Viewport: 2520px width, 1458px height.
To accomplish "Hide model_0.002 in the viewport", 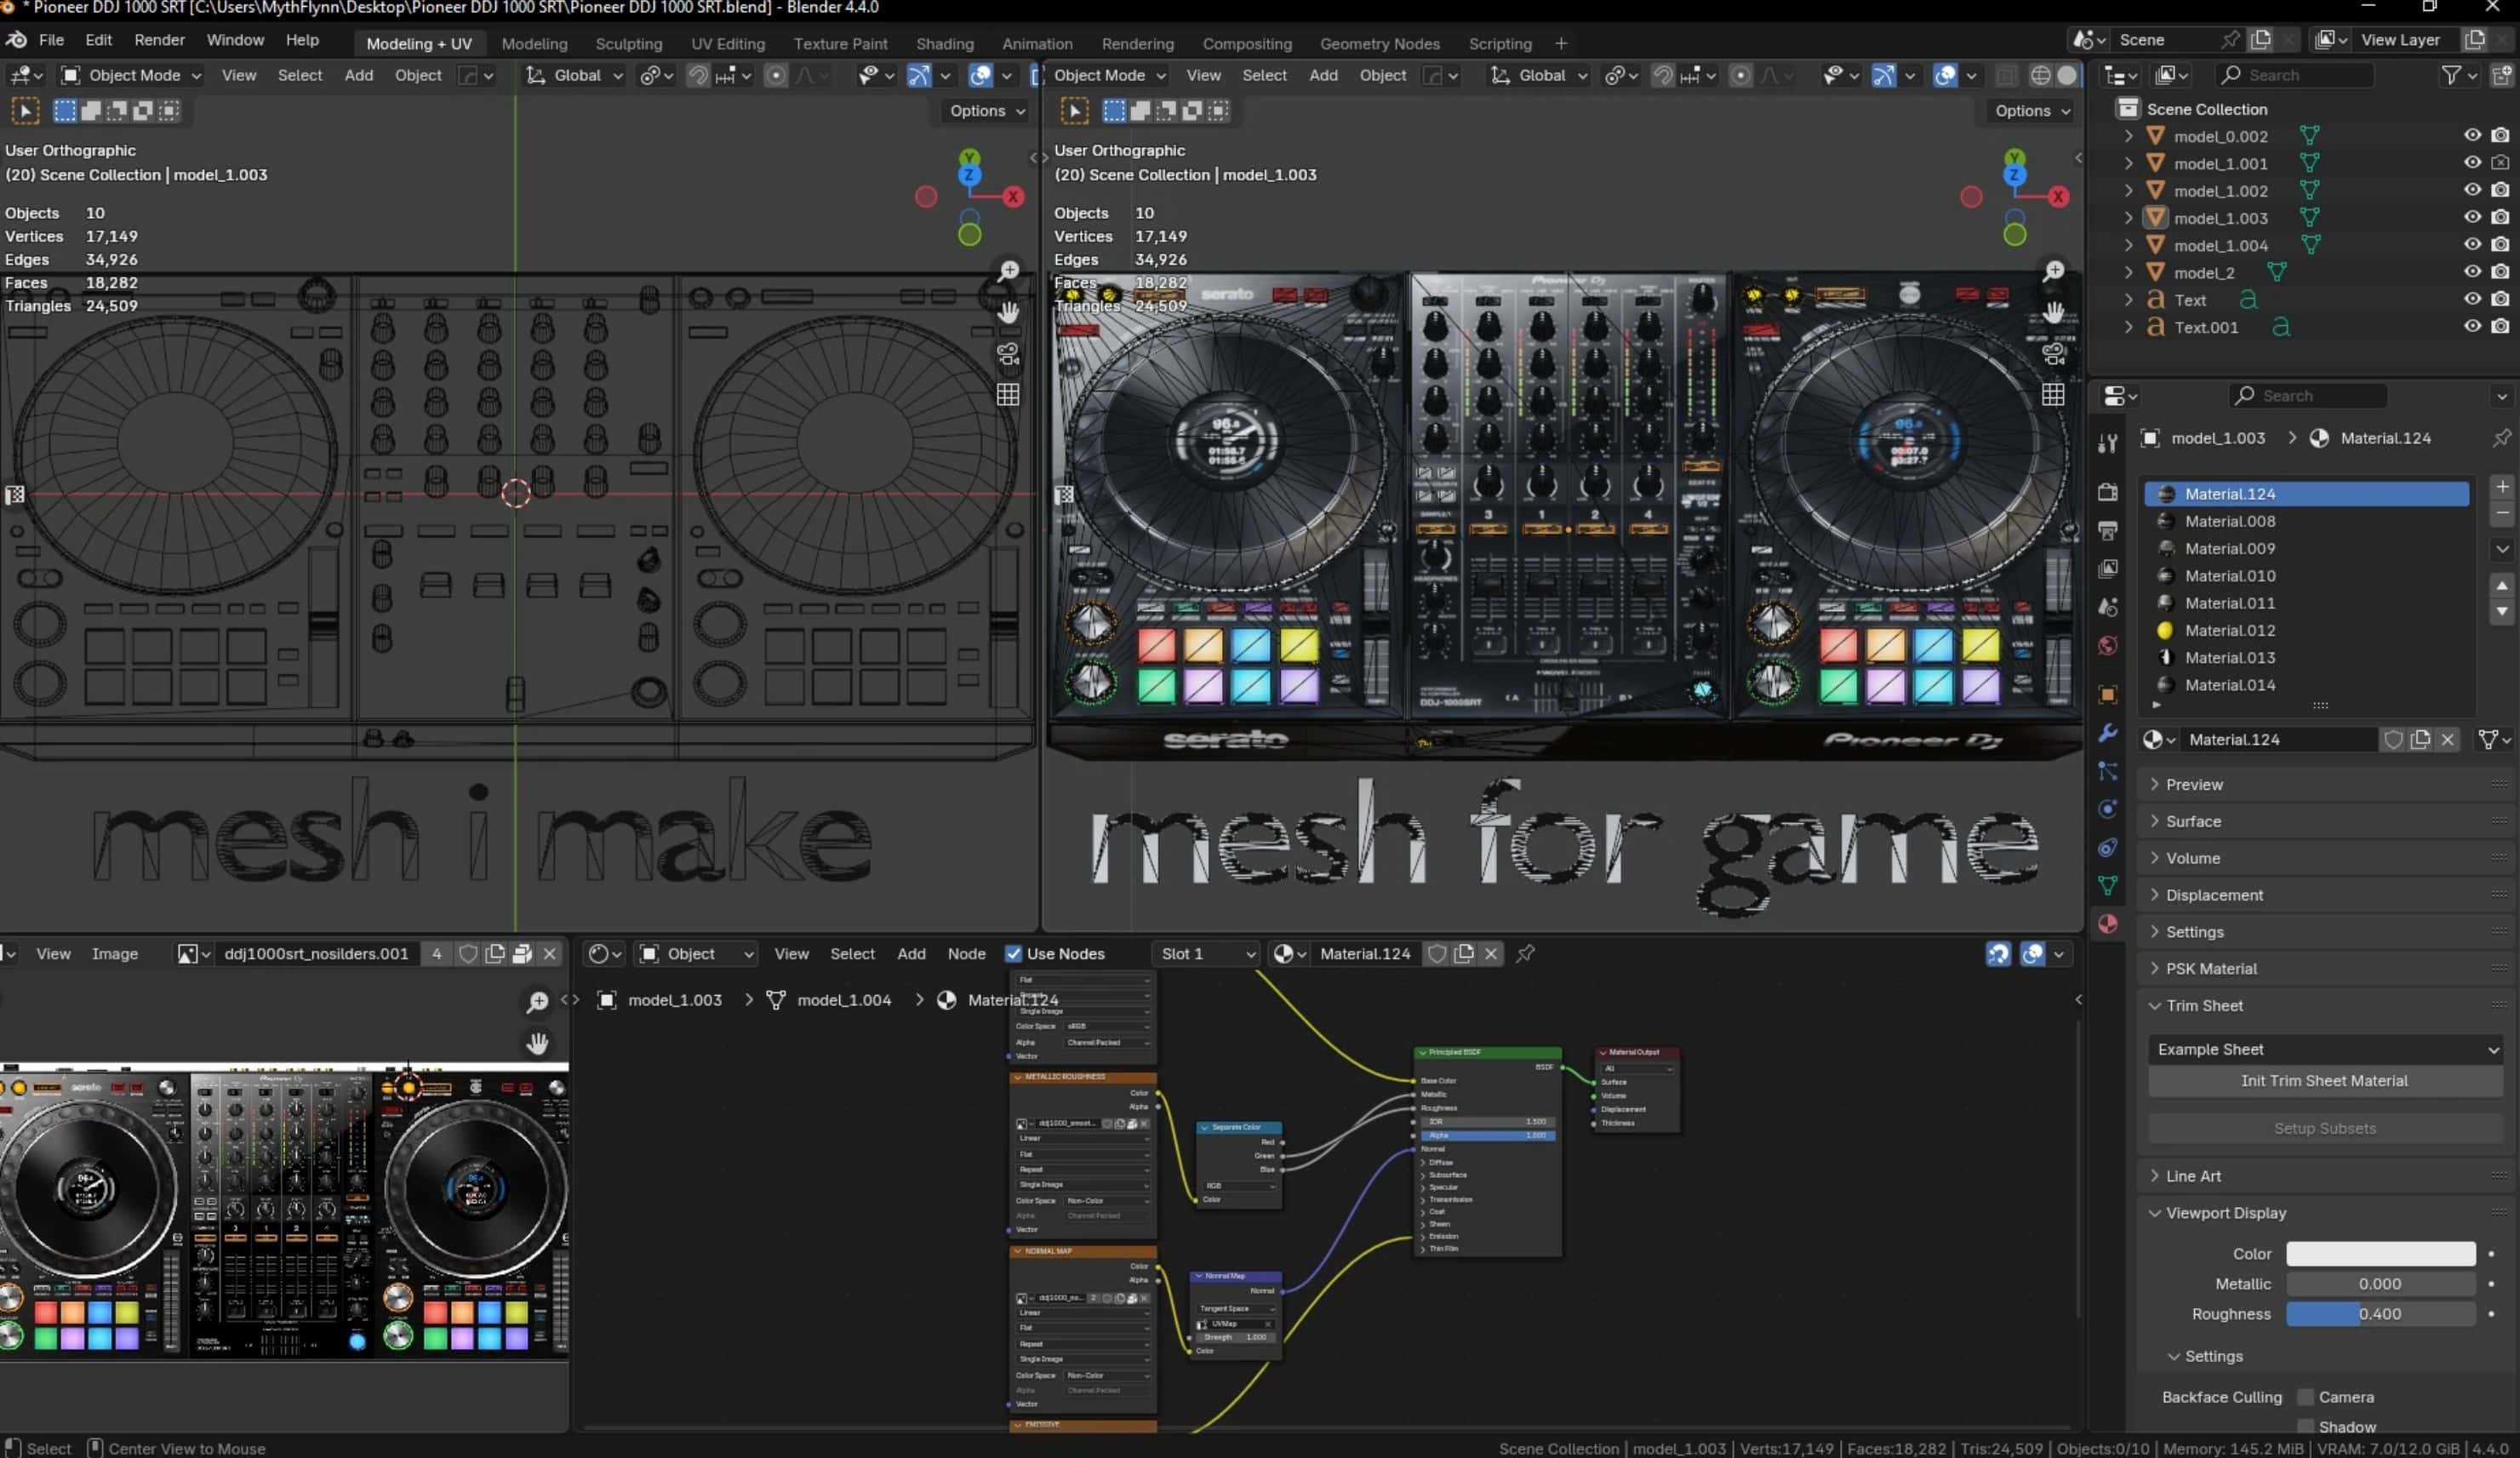I will (2472, 135).
